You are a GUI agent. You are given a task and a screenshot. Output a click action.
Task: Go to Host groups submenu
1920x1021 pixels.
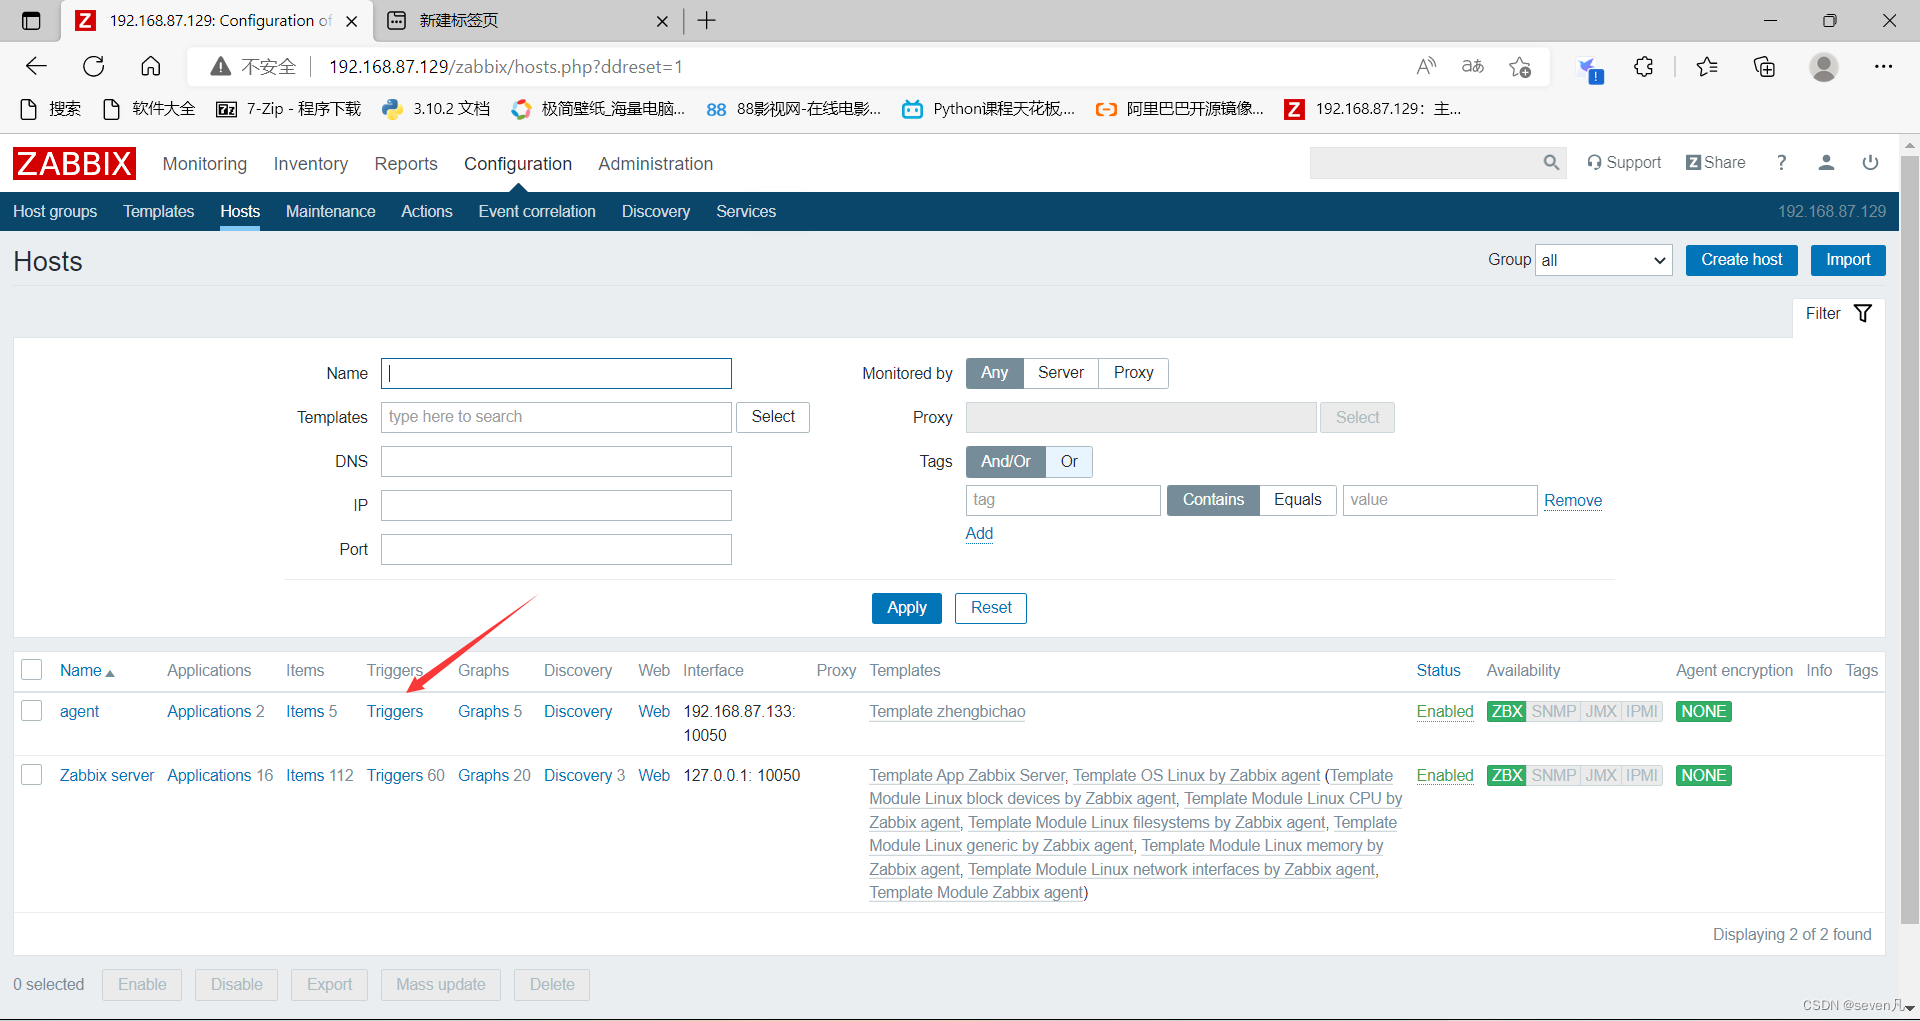[55, 211]
